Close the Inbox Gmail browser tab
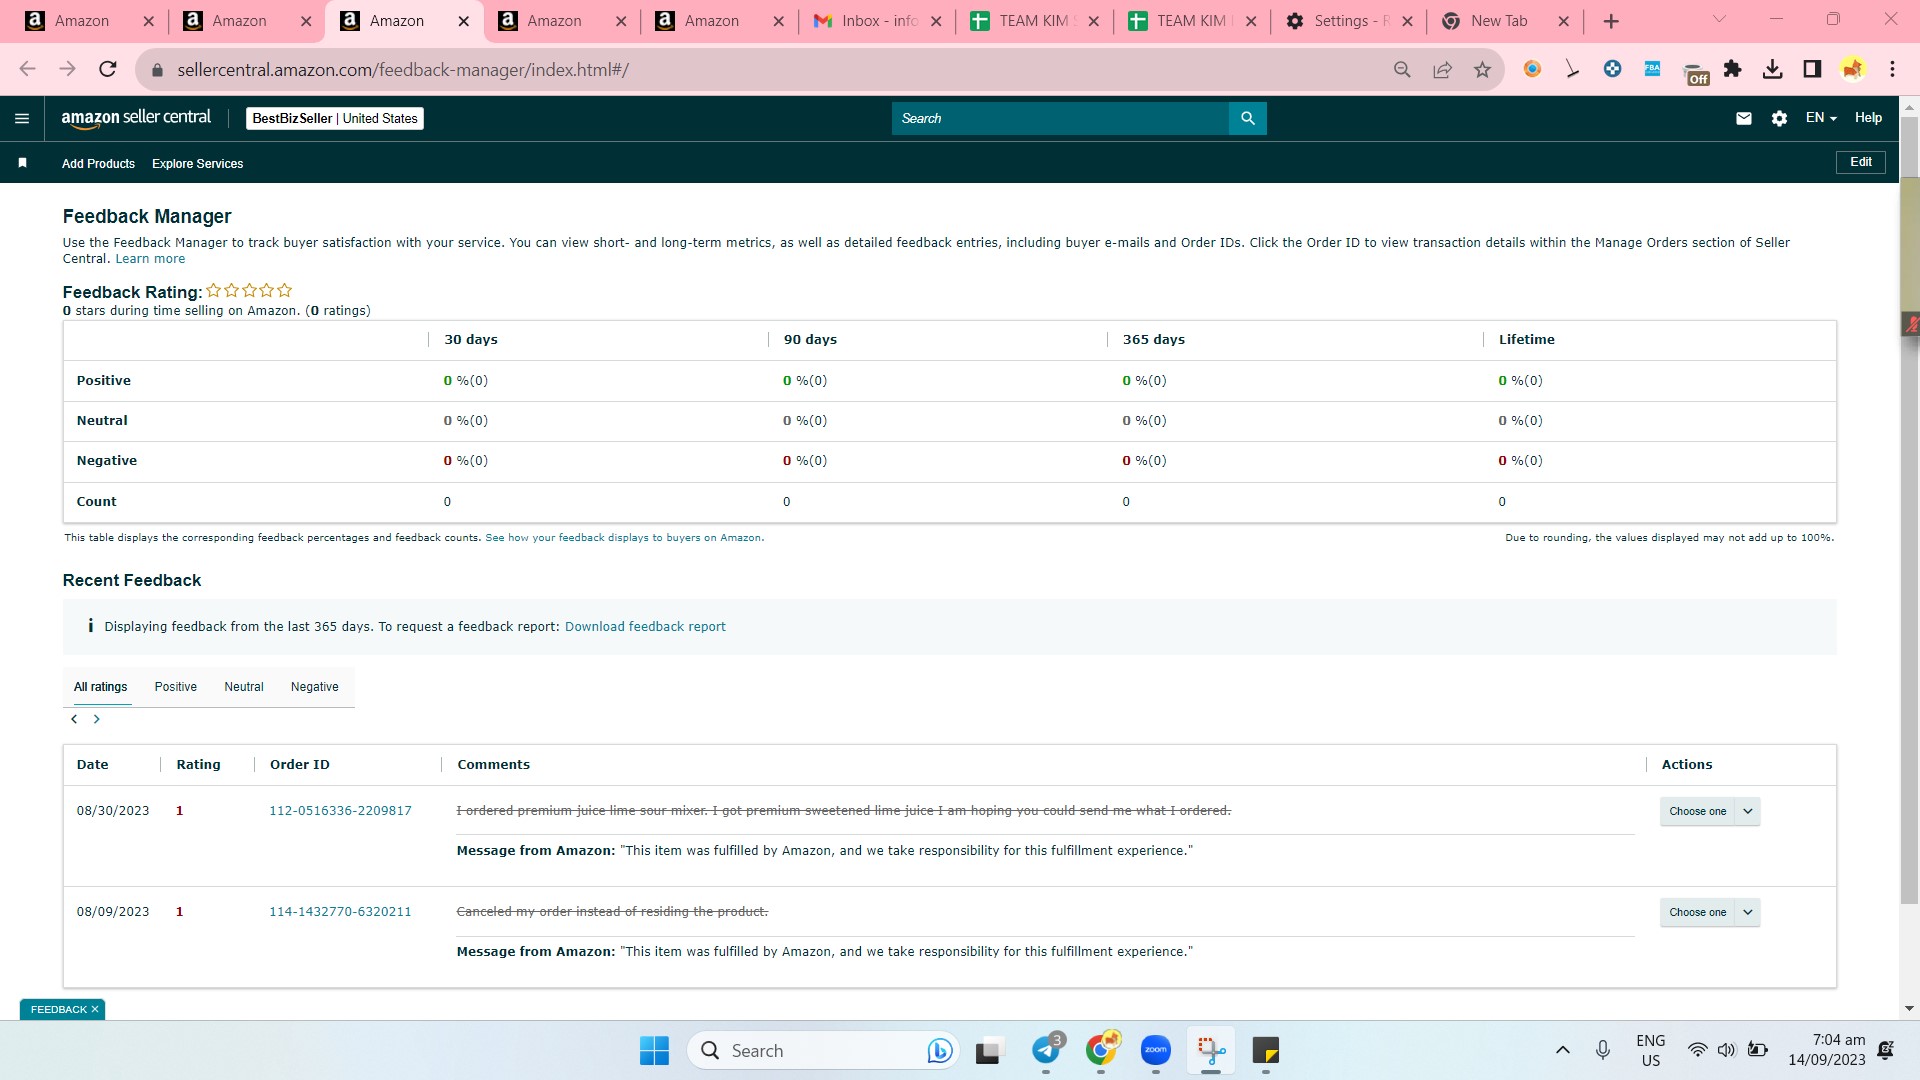The height and width of the screenshot is (1080, 1920). tap(936, 21)
